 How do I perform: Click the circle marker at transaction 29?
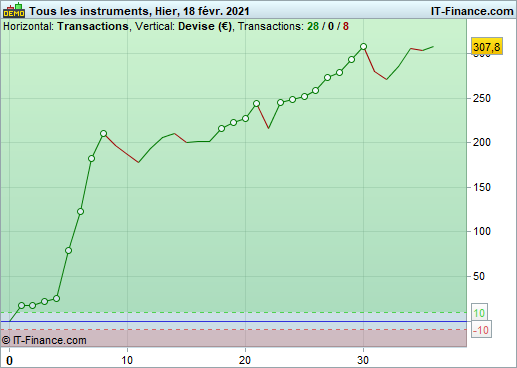(351, 59)
